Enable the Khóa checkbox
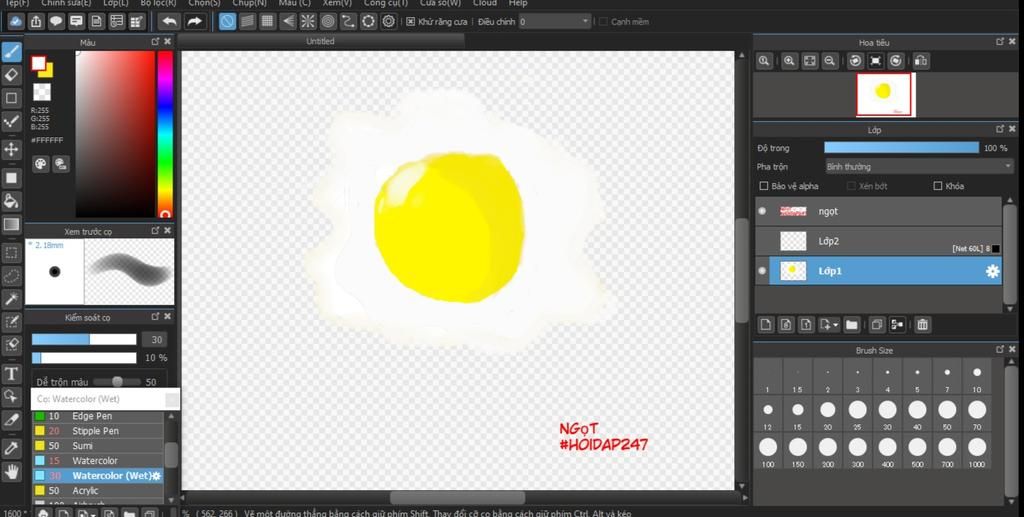 [938, 186]
